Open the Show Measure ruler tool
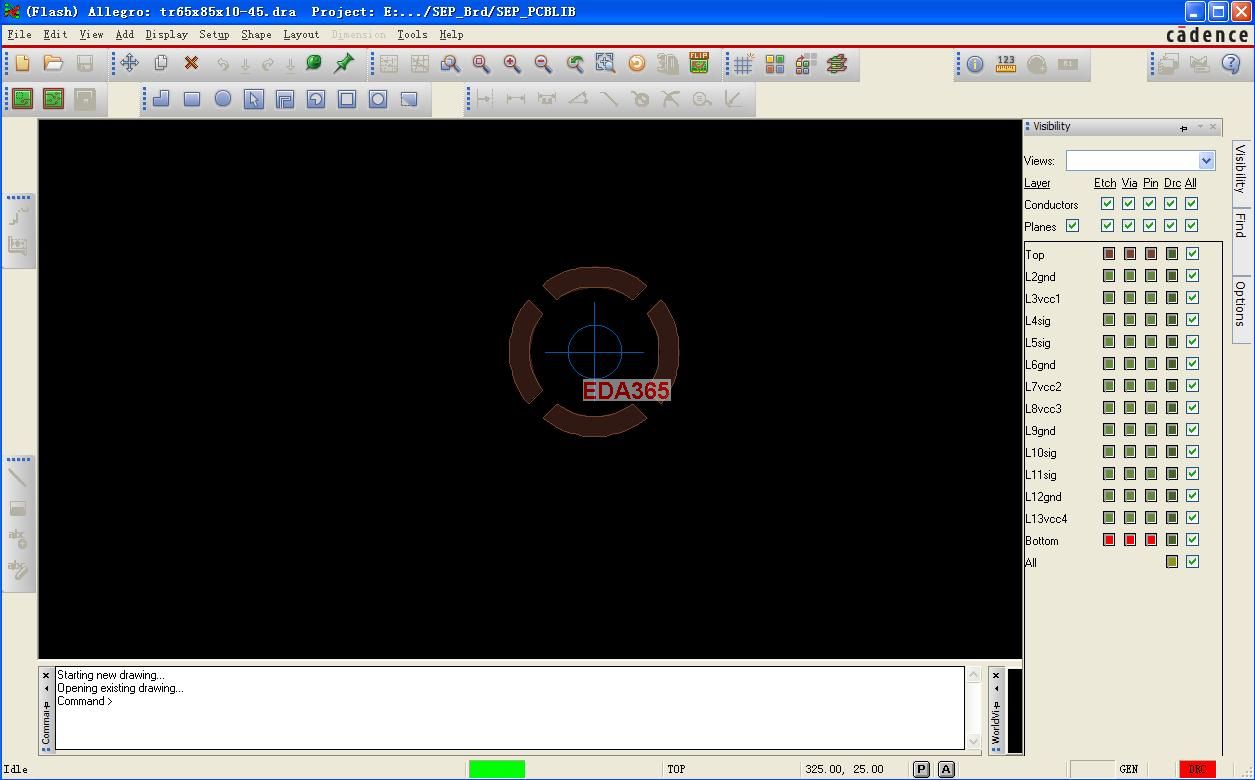The width and height of the screenshot is (1255, 780). coord(1006,64)
